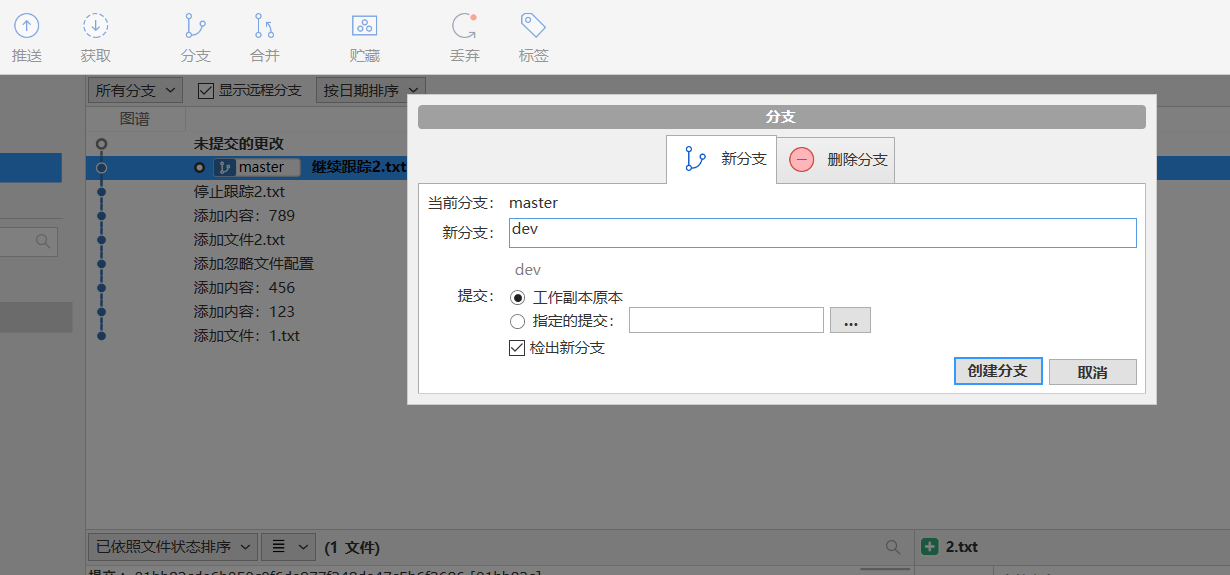Click the 指定的提交 text field
Viewport: 1230px width, 575px height.
726,320
